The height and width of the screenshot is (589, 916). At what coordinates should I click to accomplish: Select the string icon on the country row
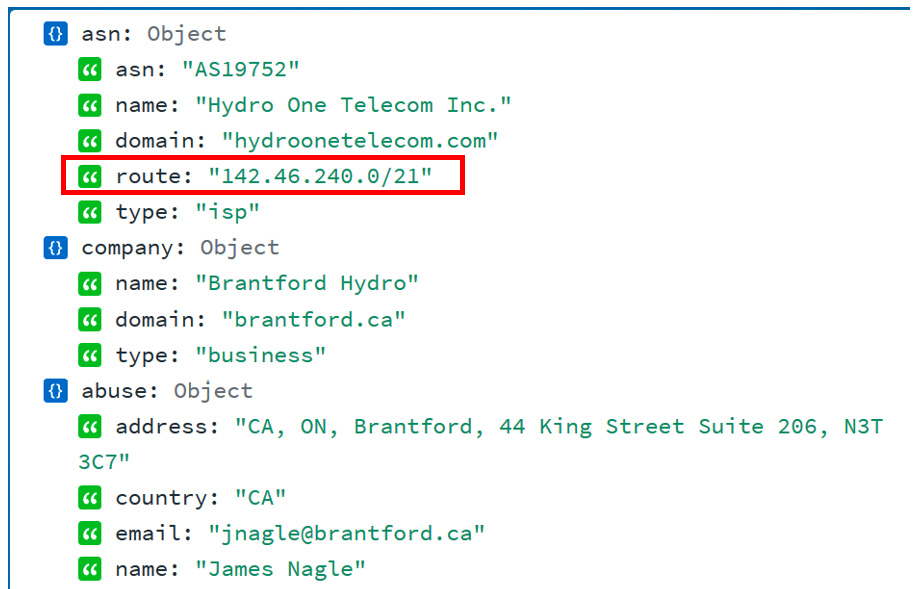[90, 498]
